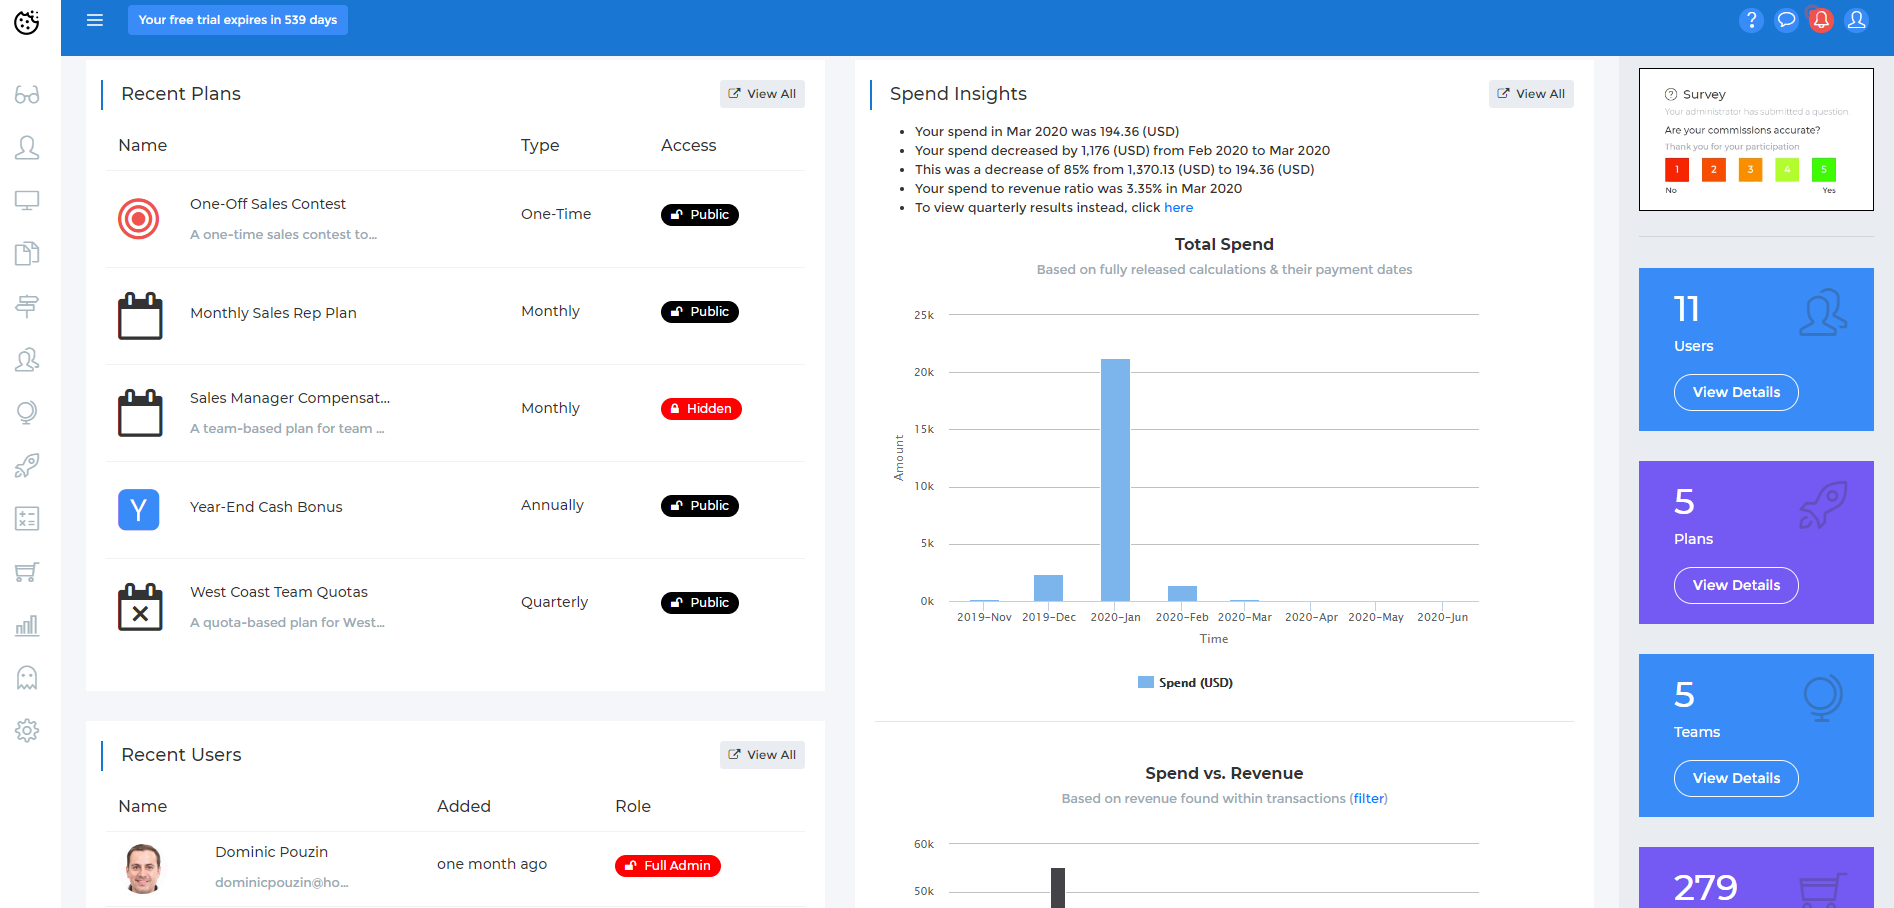Click the Spend (USD) chart legend
Viewport: 1894px width, 908px height.
[x=1185, y=682]
